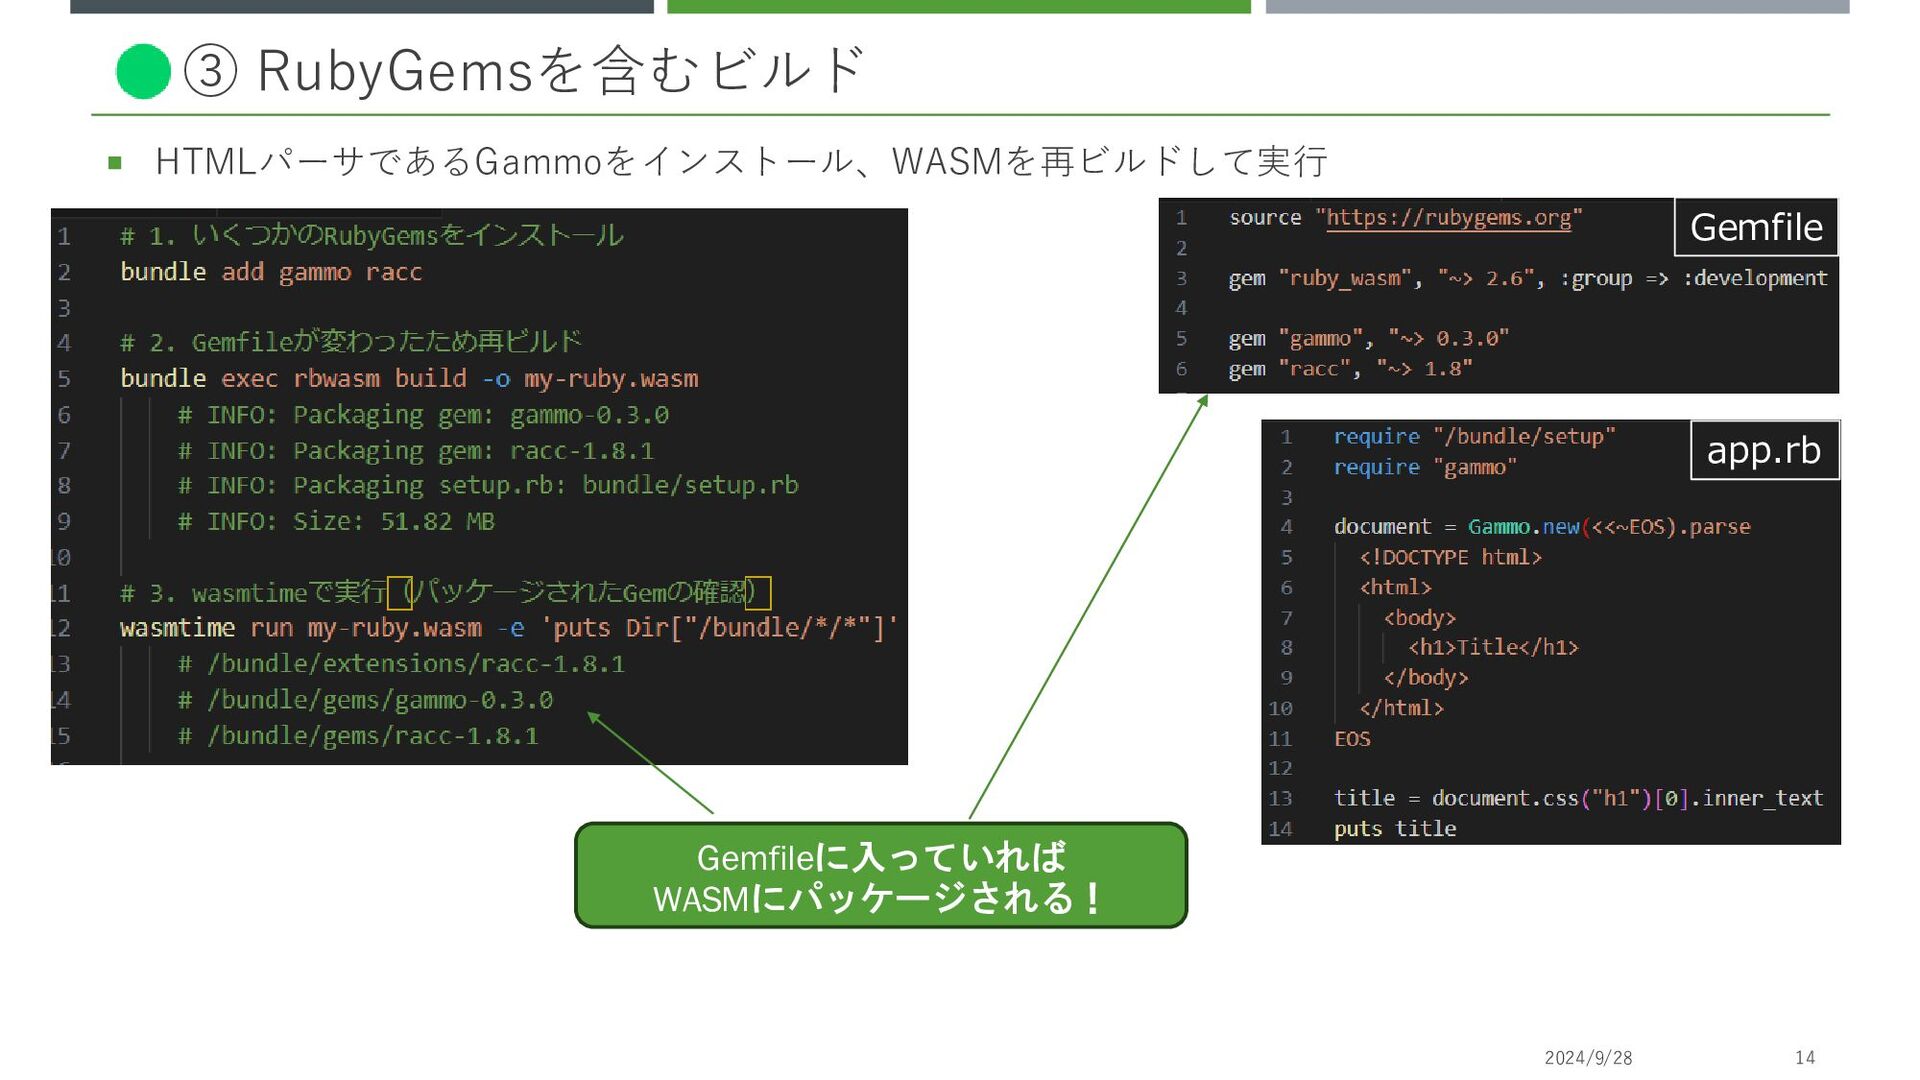Click the rubygems.org source link
The width and height of the screenshot is (1920, 1080).
[x=1448, y=218]
